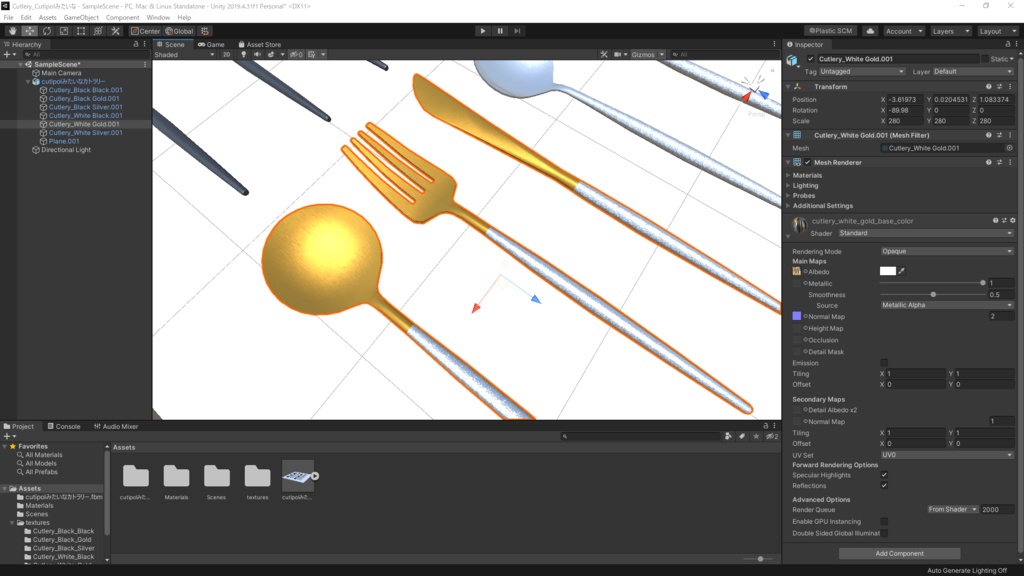Open the Asset Store from the tab bar

click(262, 44)
